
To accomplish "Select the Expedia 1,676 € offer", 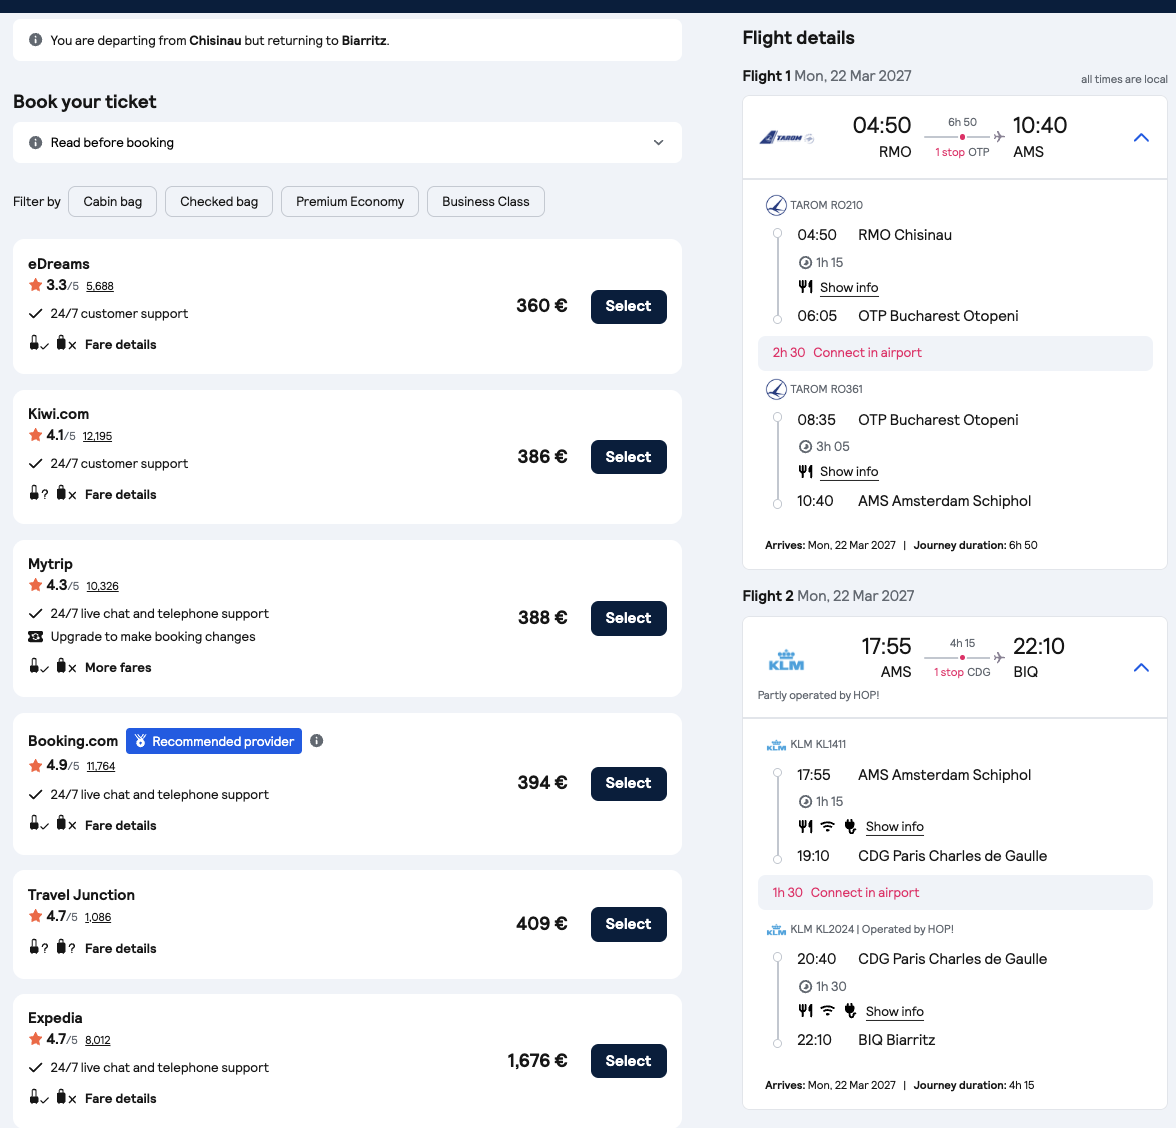I will [x=628, y=1061].
